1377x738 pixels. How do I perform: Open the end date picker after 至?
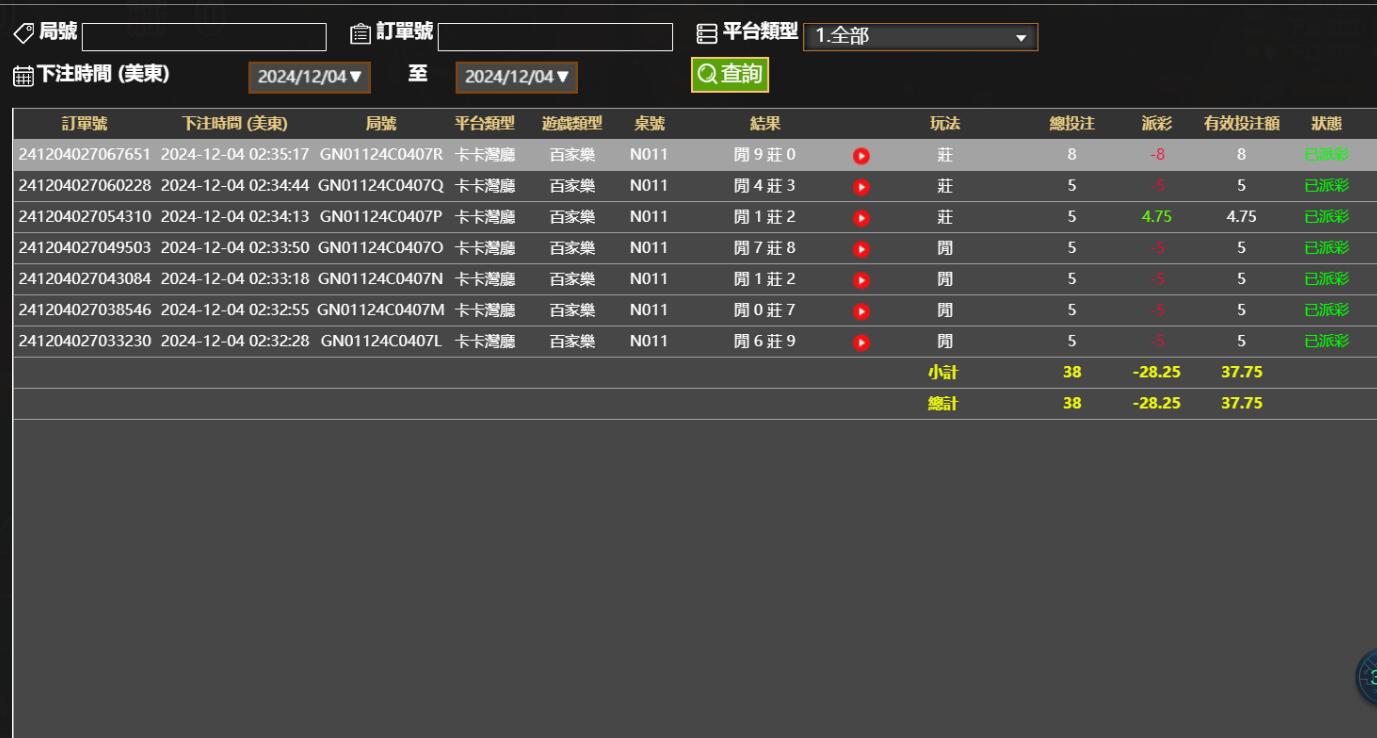click(x=516, y=77)
